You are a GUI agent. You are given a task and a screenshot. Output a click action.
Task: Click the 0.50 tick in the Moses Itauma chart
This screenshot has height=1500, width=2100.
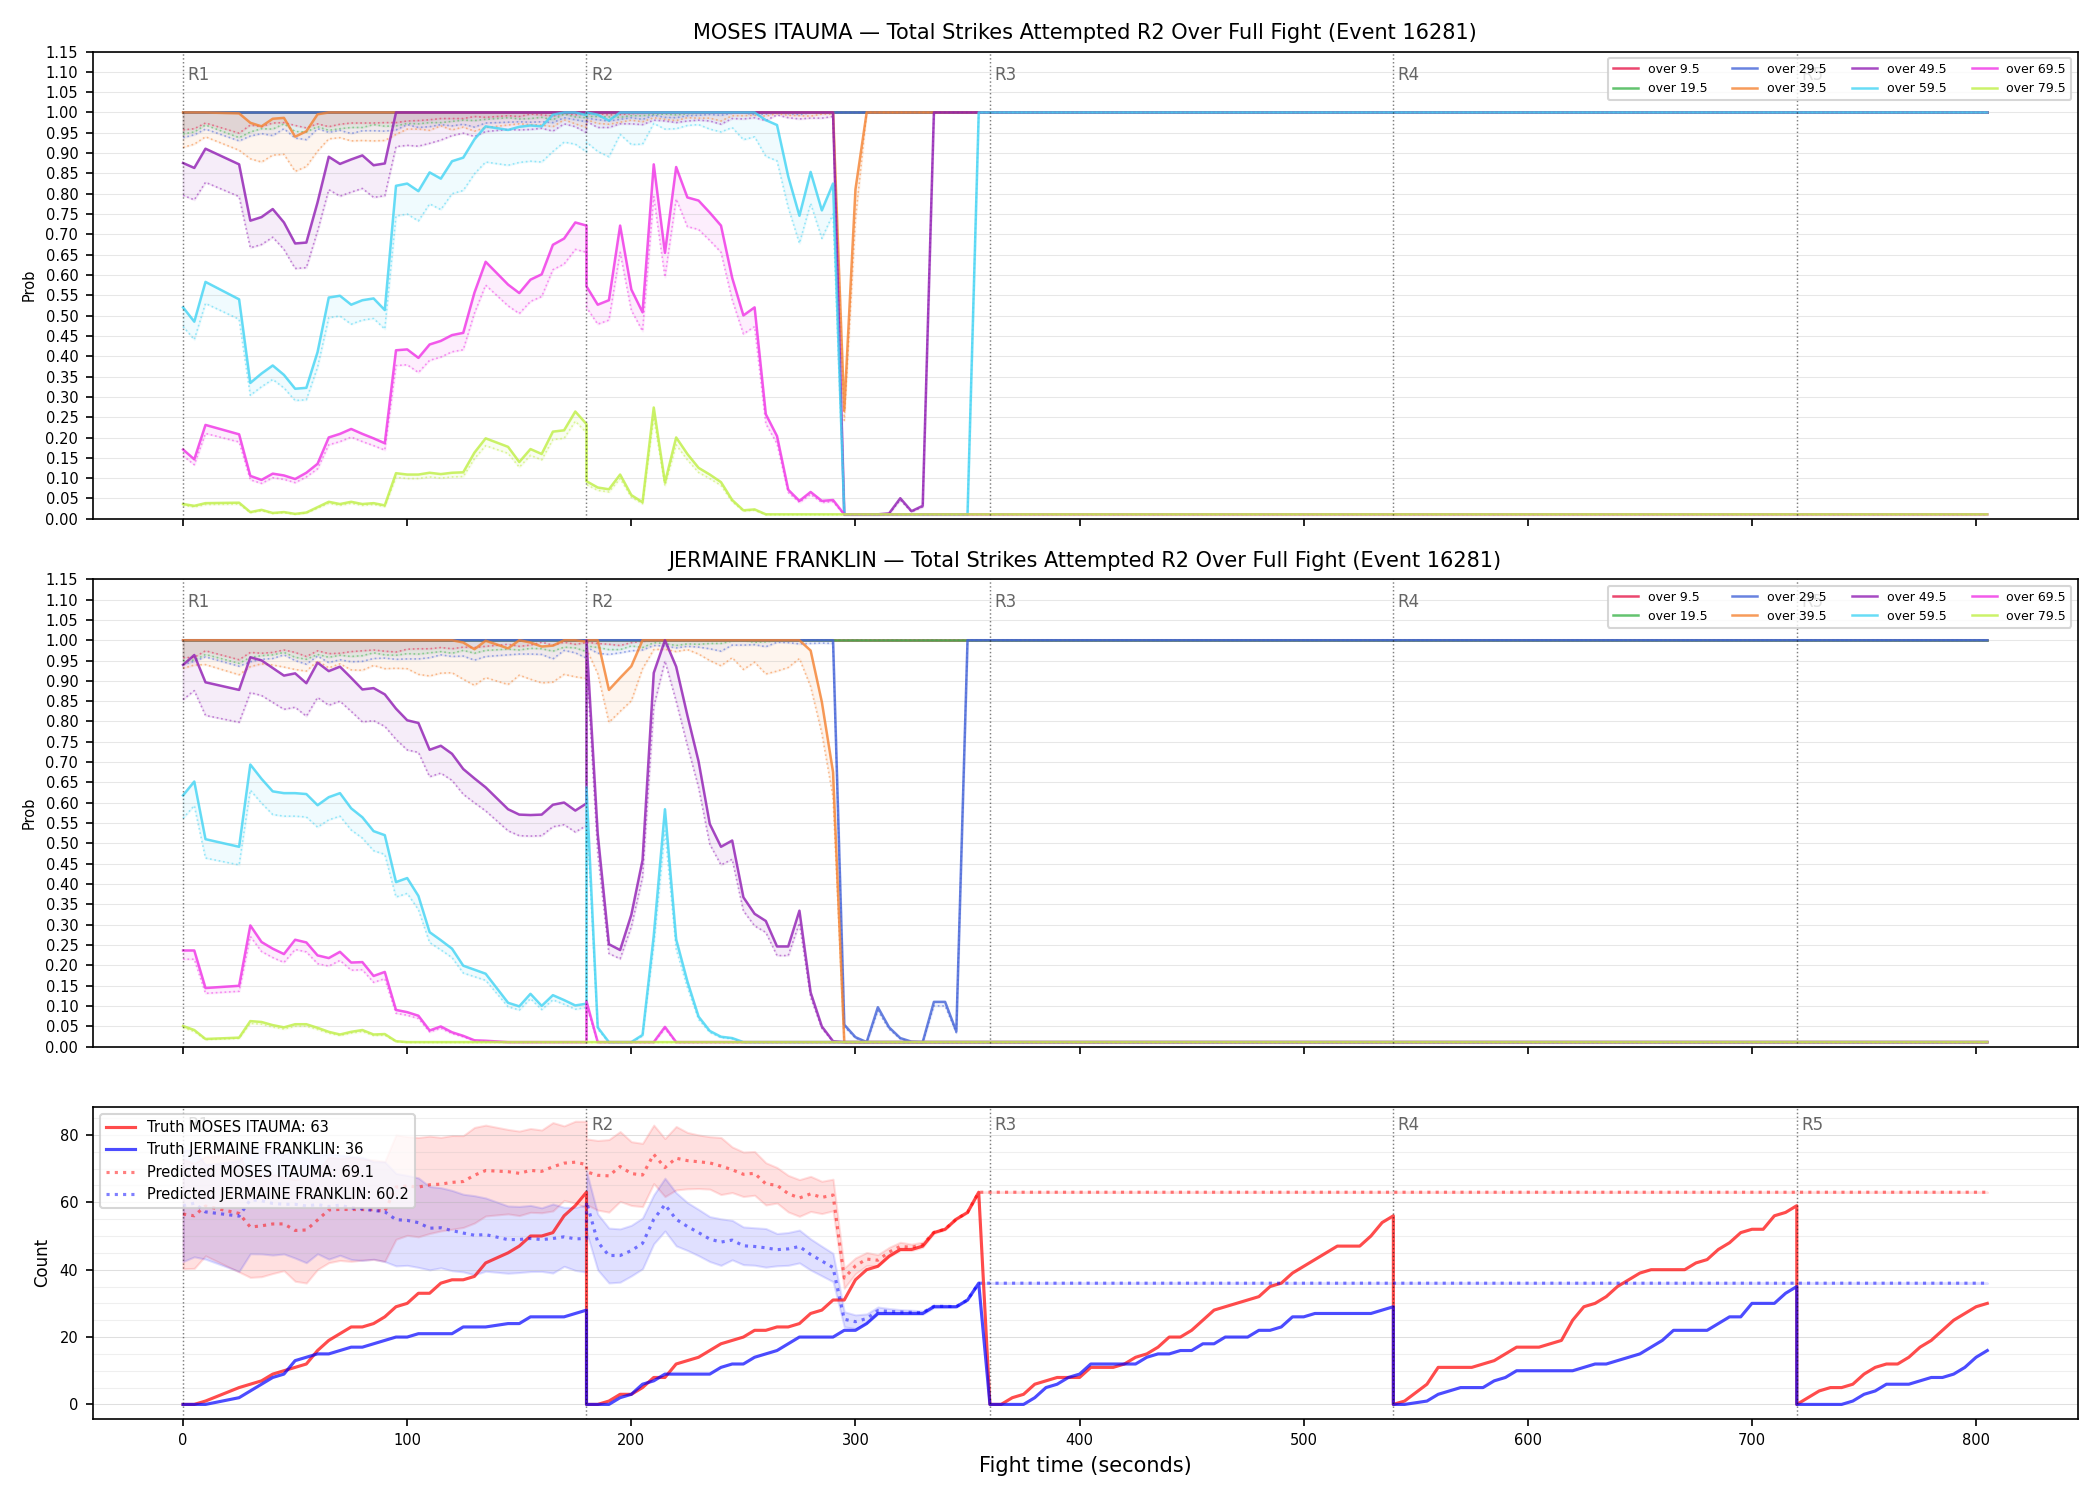(x=61, y=316)
